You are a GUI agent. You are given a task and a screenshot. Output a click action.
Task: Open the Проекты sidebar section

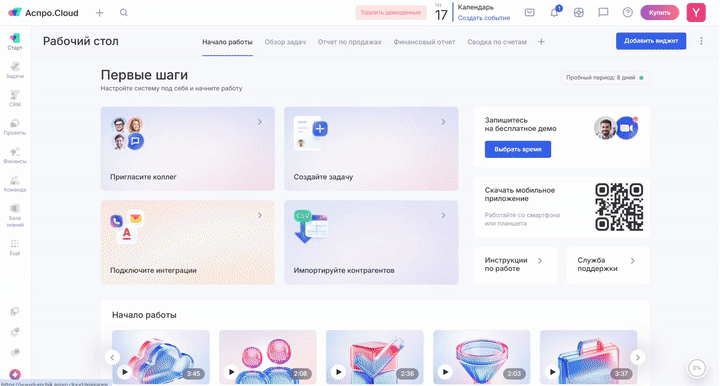(15, 127)
